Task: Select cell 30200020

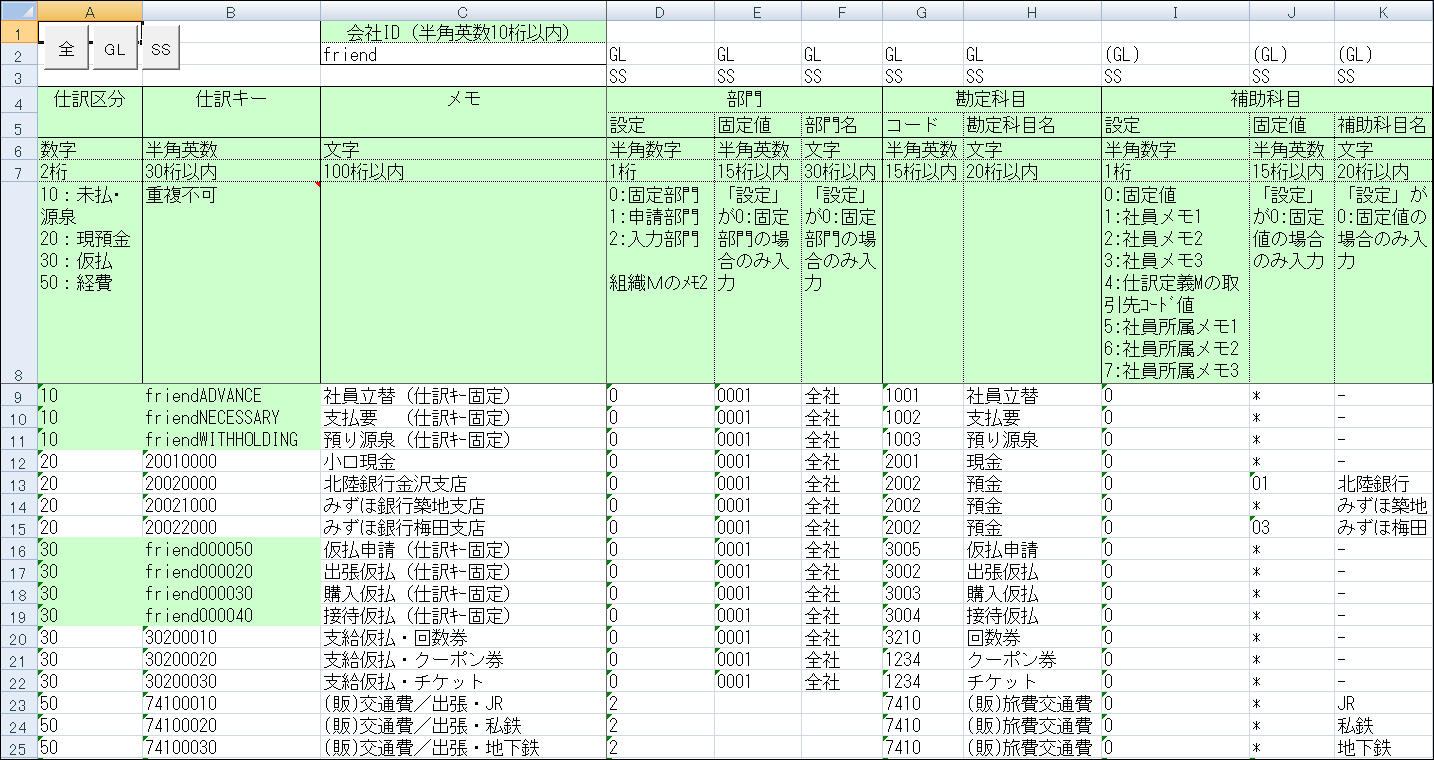Action: [231, 660]
